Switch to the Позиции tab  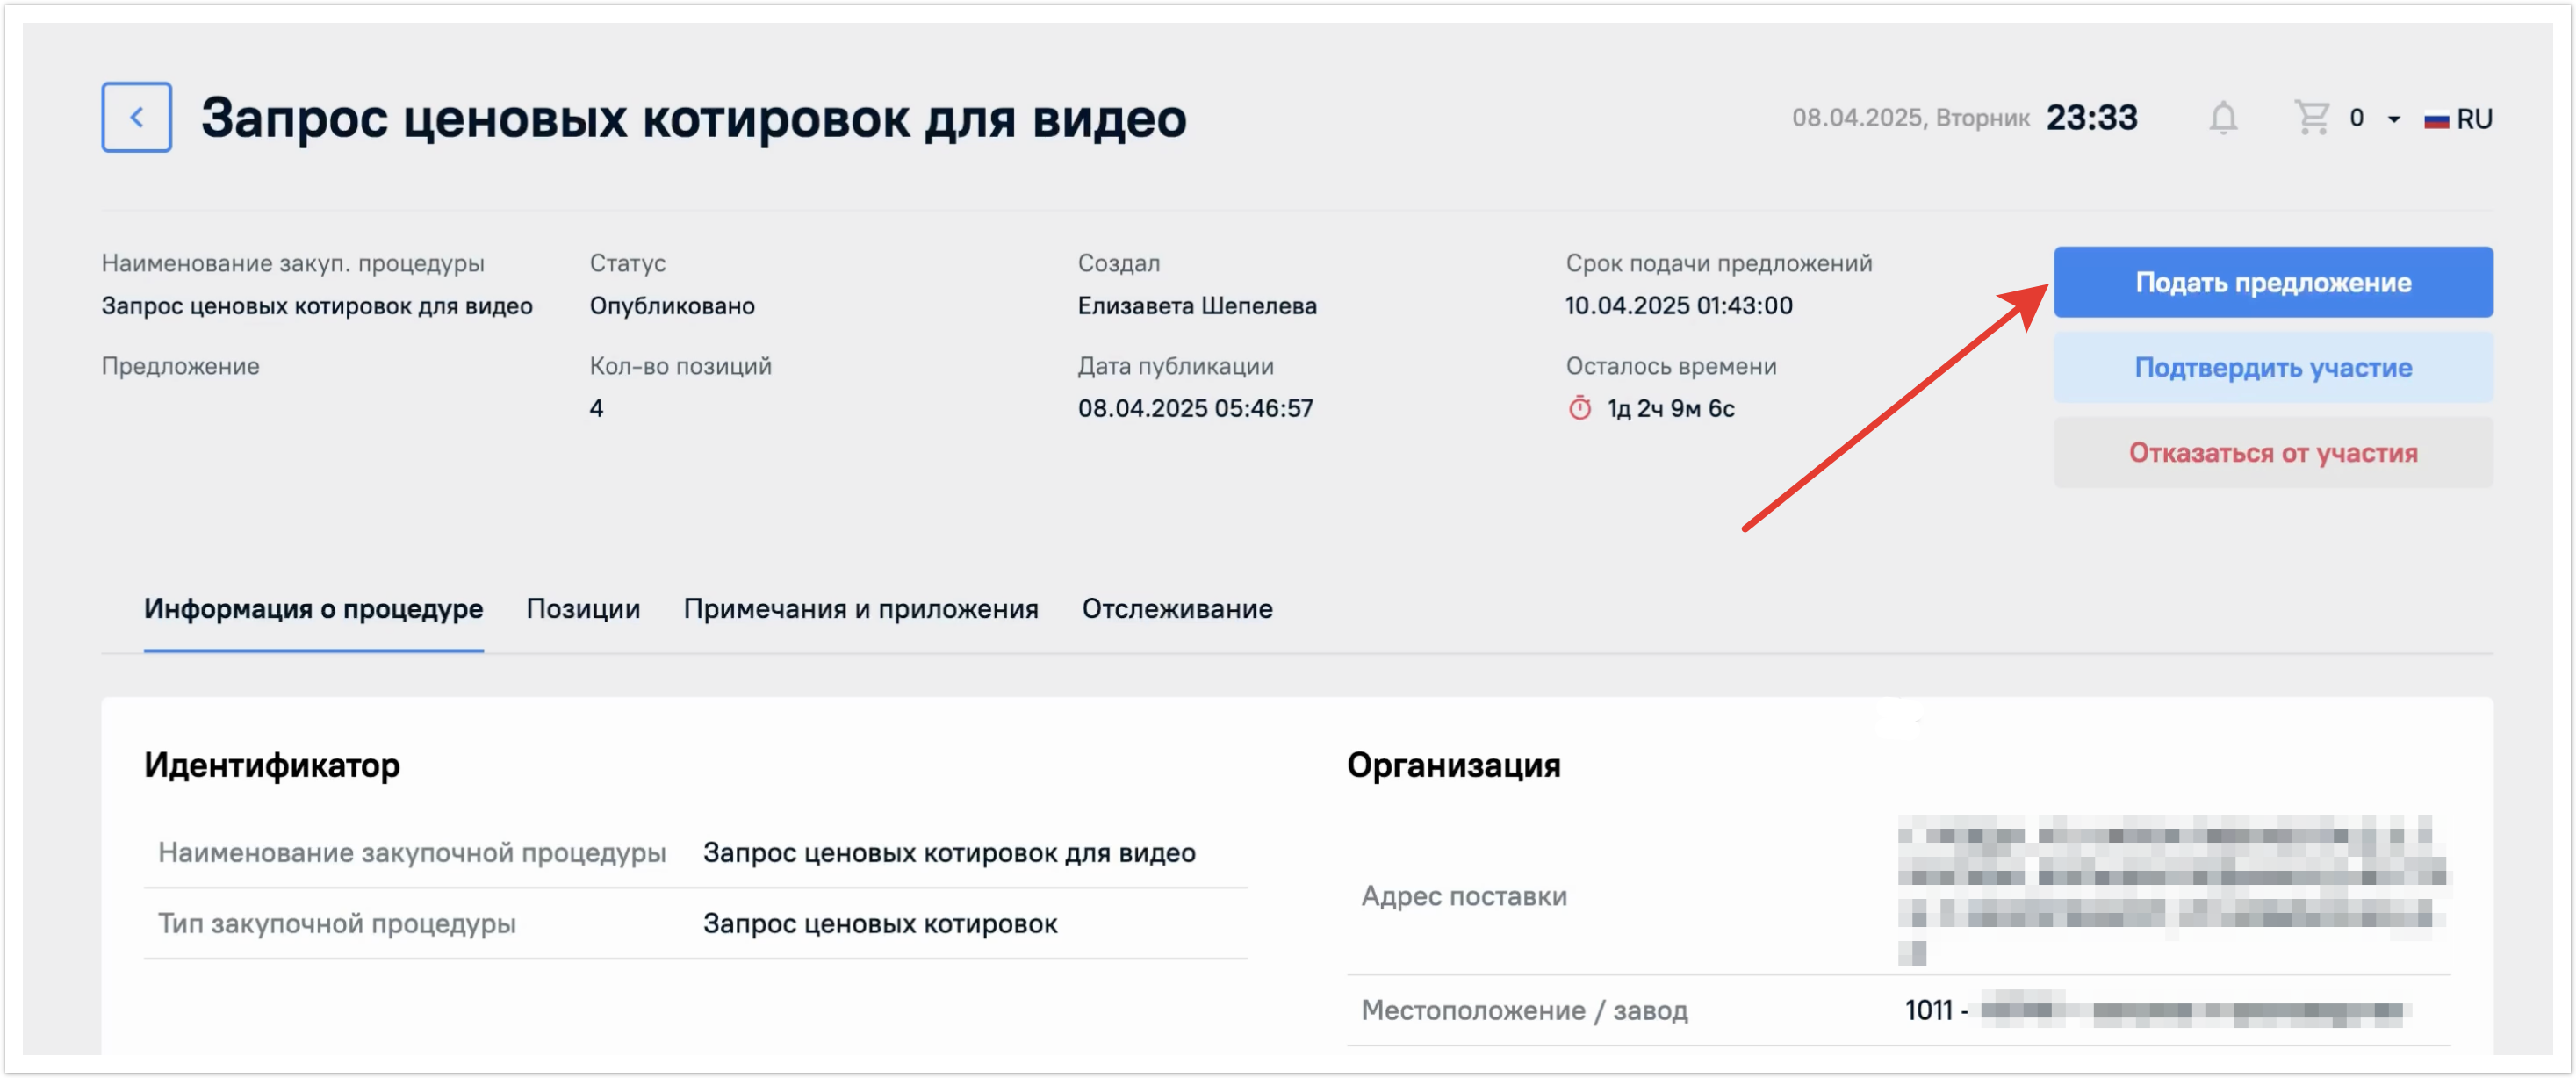583,608
